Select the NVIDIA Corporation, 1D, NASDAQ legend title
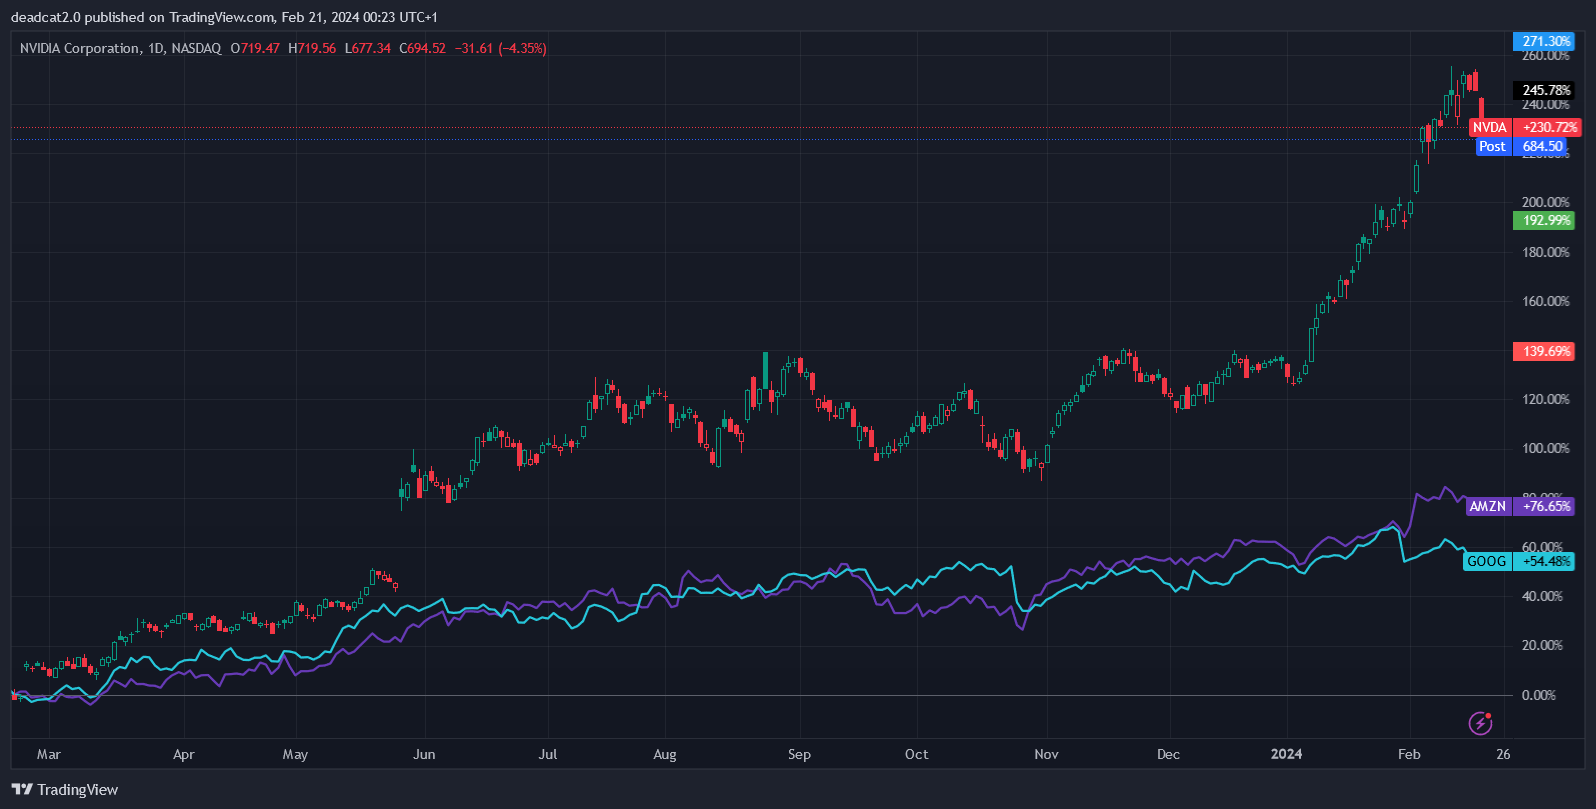Image resolution: width=1596 pixels, height=809 pixels. [x=120, y=48]
